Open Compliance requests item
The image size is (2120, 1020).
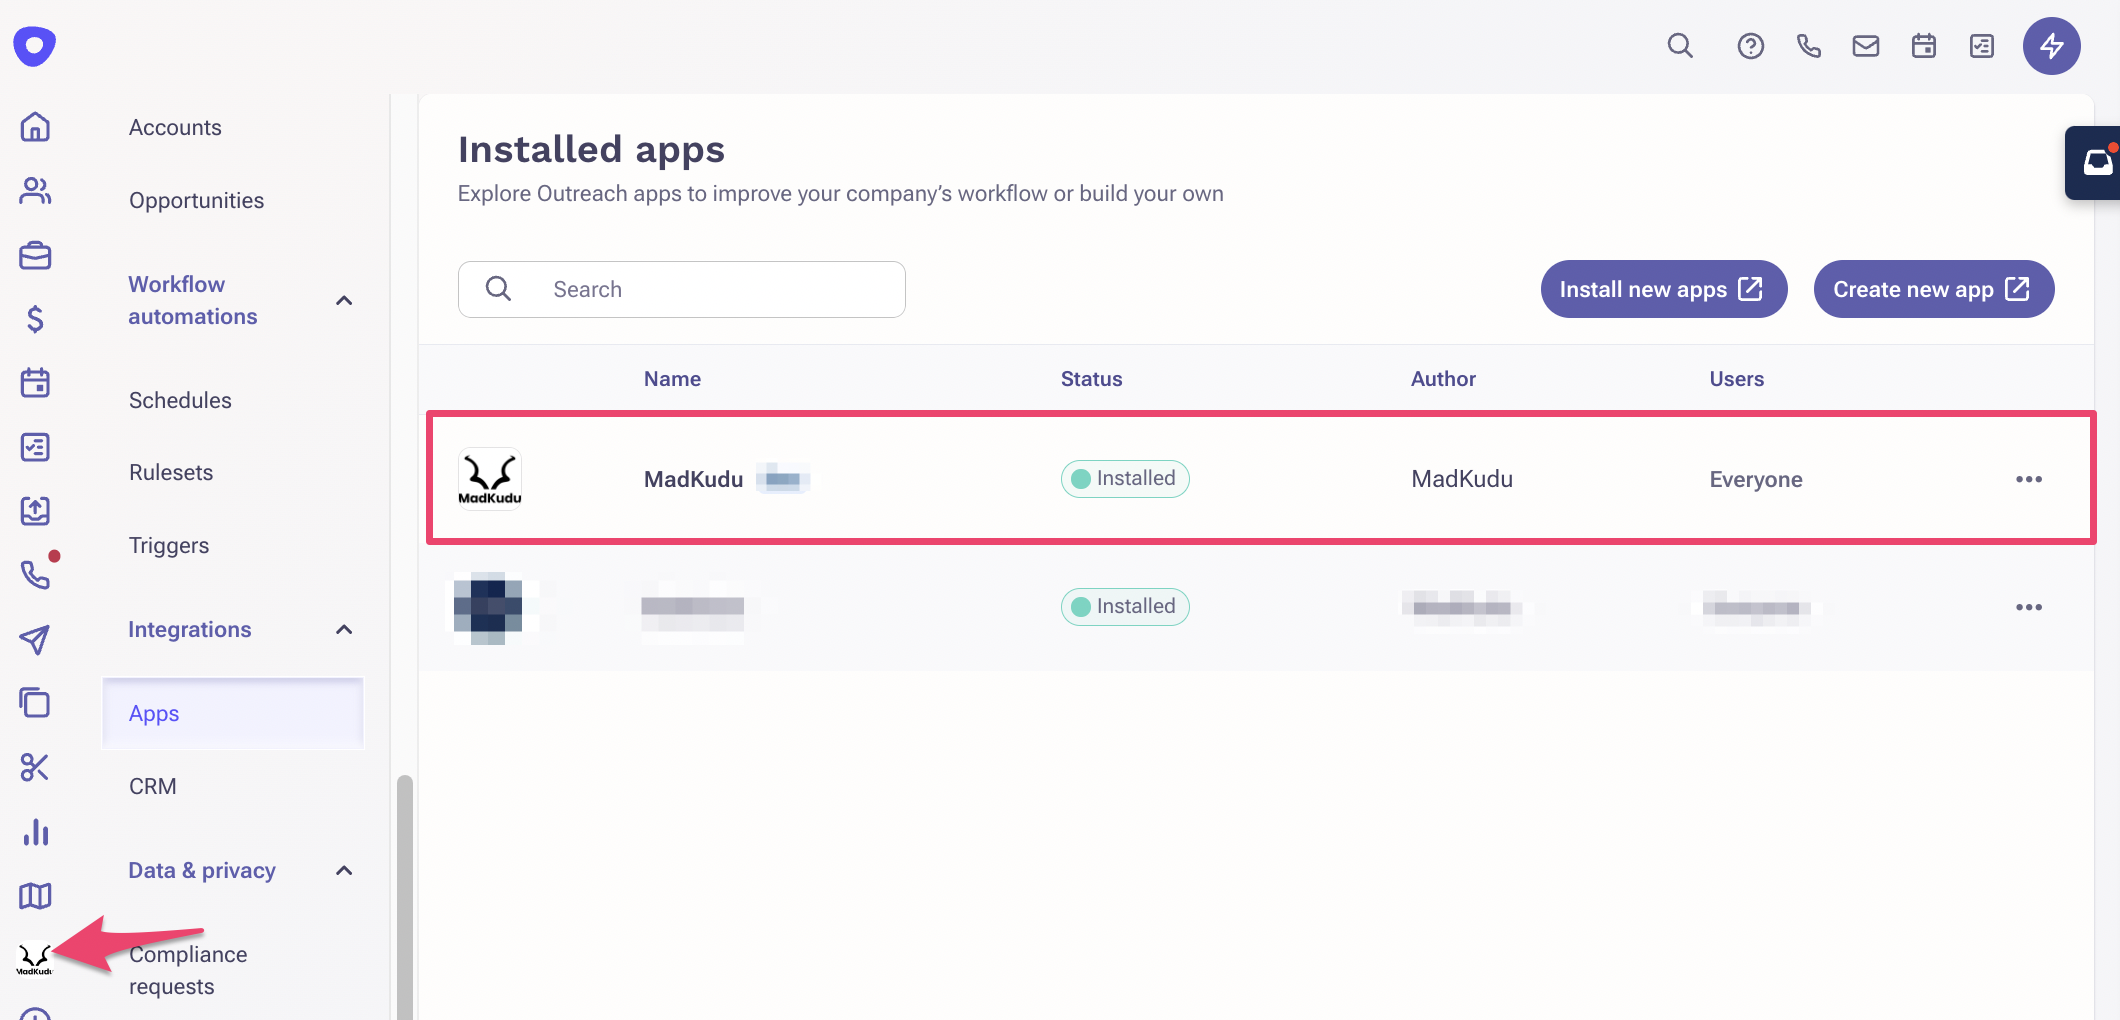(188, 970)
